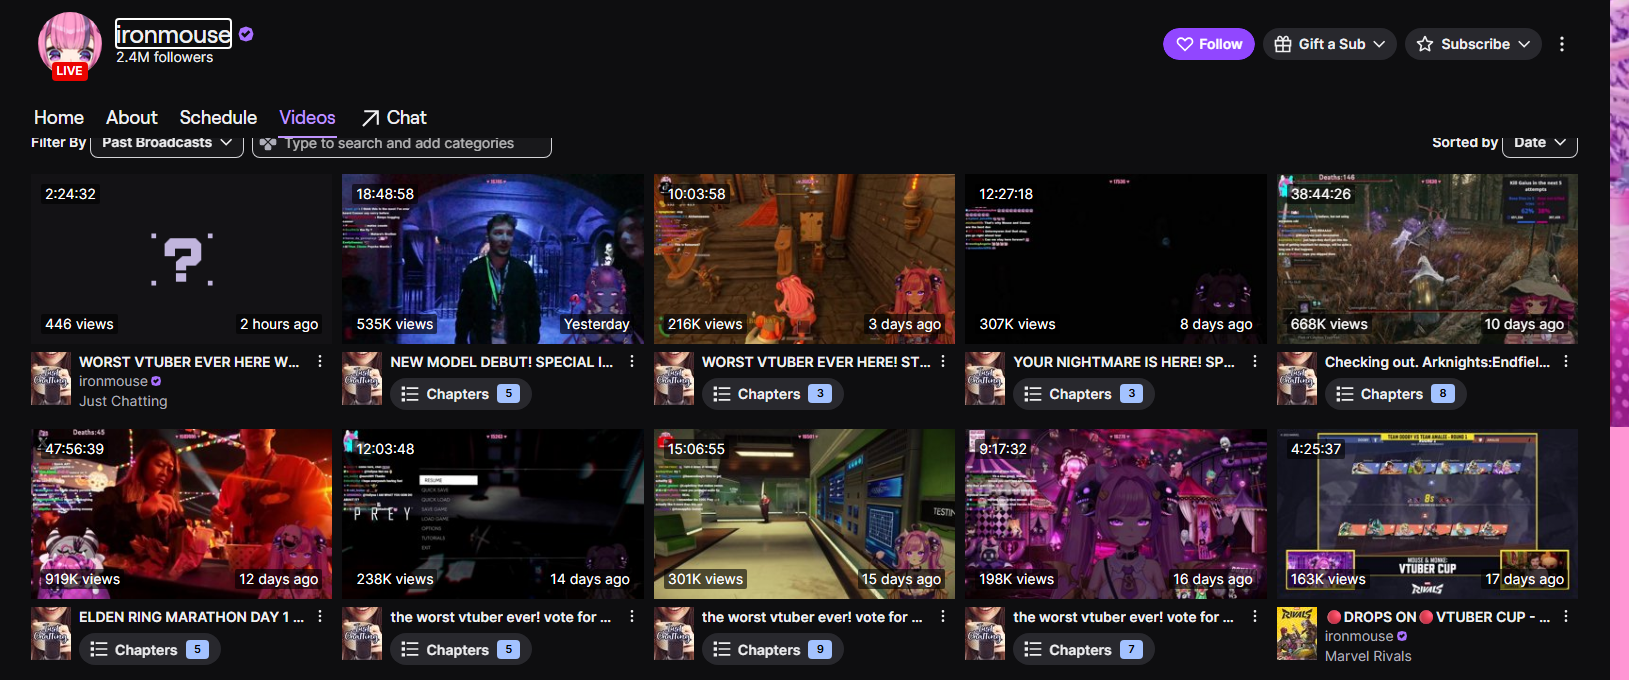Open ironmouse link under WORST VTUBER EVER HERE W...
This screenshot has height=680, width=1629.
pyautogui.click(x=113, y=381)
